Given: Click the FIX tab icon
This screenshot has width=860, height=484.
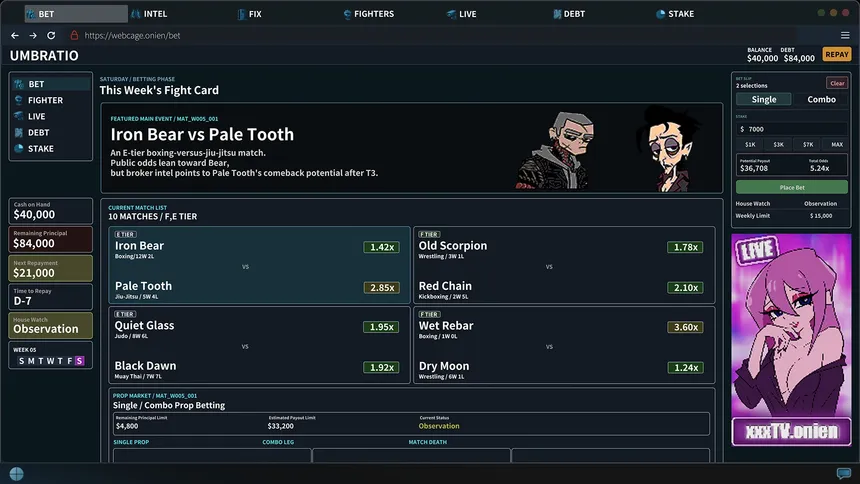Looking at the screenshot, I should (x=241, y=14).
